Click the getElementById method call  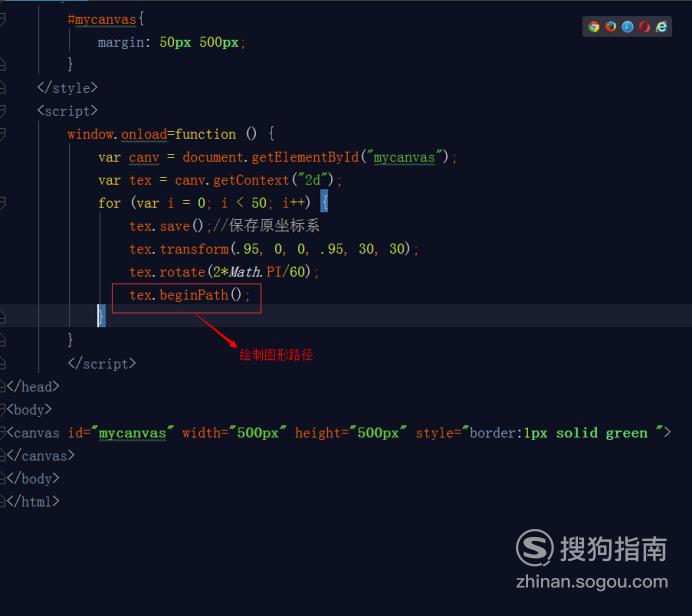point(305,157)
